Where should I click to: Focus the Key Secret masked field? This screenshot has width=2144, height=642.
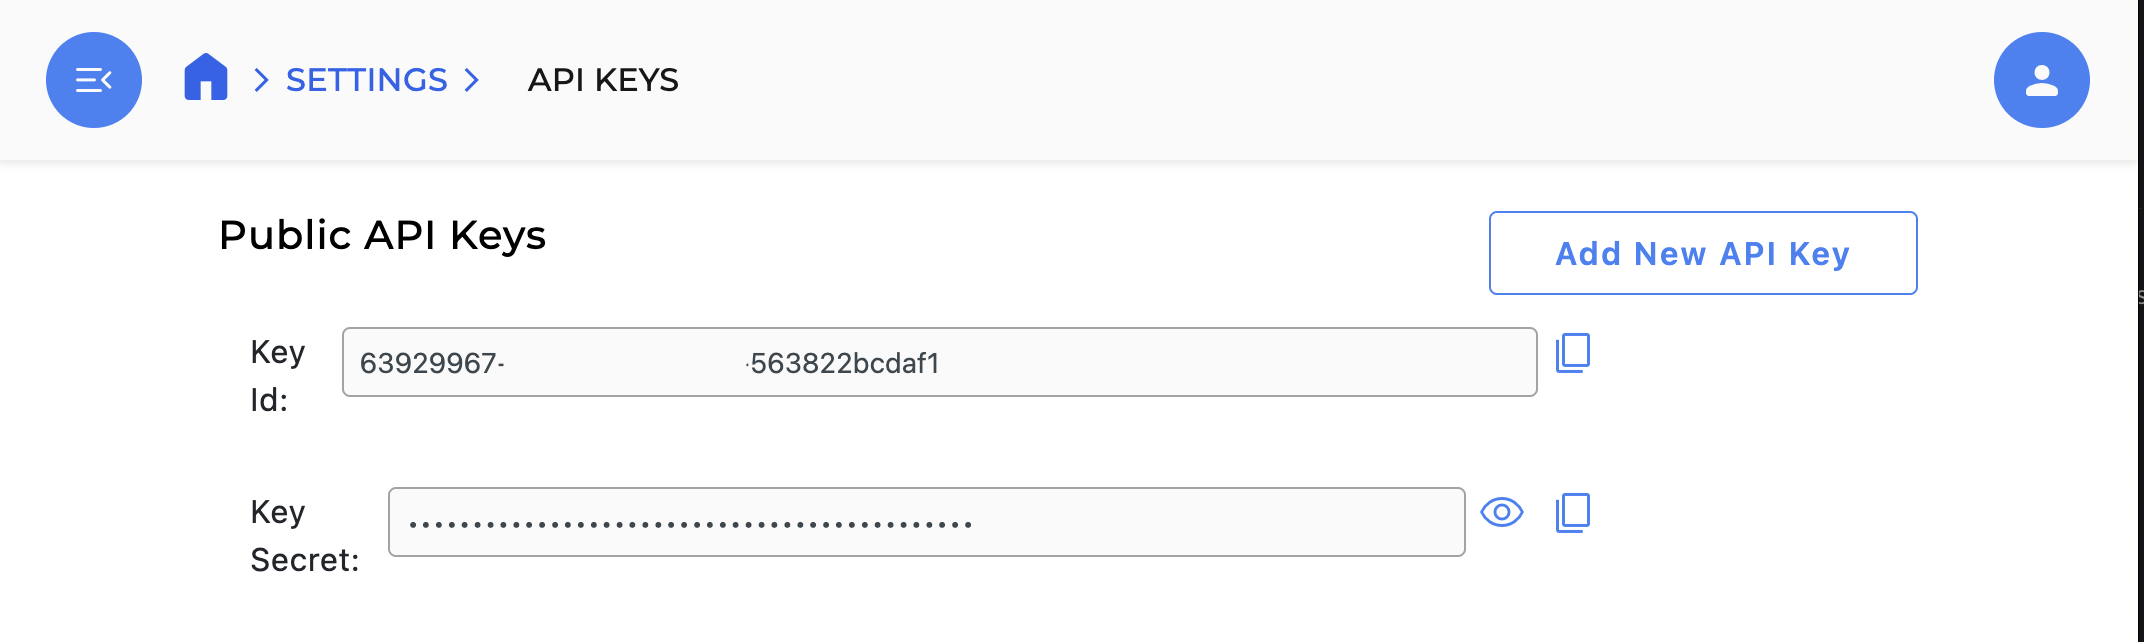point(1200,522)
